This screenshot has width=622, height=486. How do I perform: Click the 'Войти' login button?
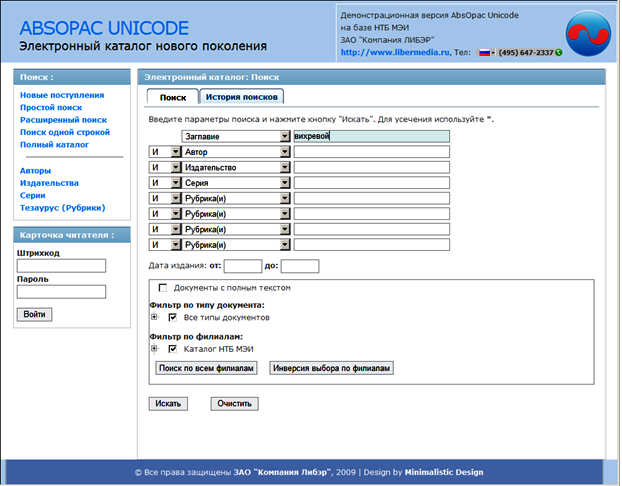[34, 314]
